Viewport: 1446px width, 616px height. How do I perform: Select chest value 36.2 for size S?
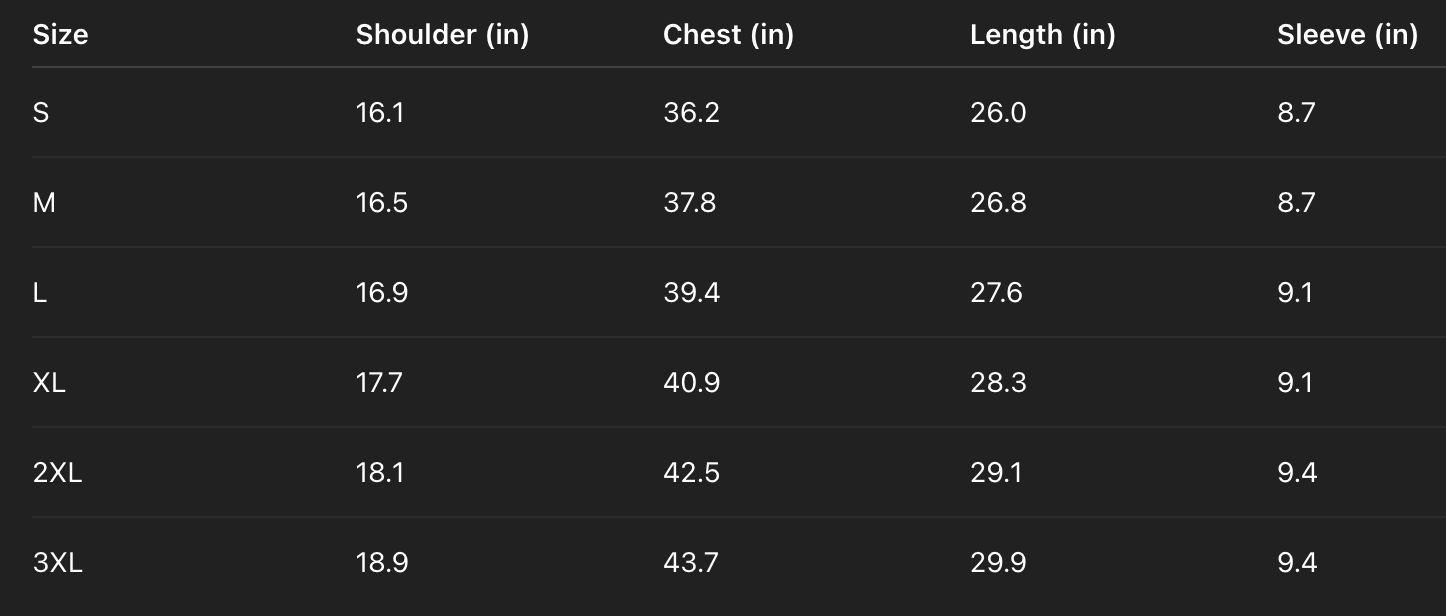pyautogui.click(x=691, y=113)
